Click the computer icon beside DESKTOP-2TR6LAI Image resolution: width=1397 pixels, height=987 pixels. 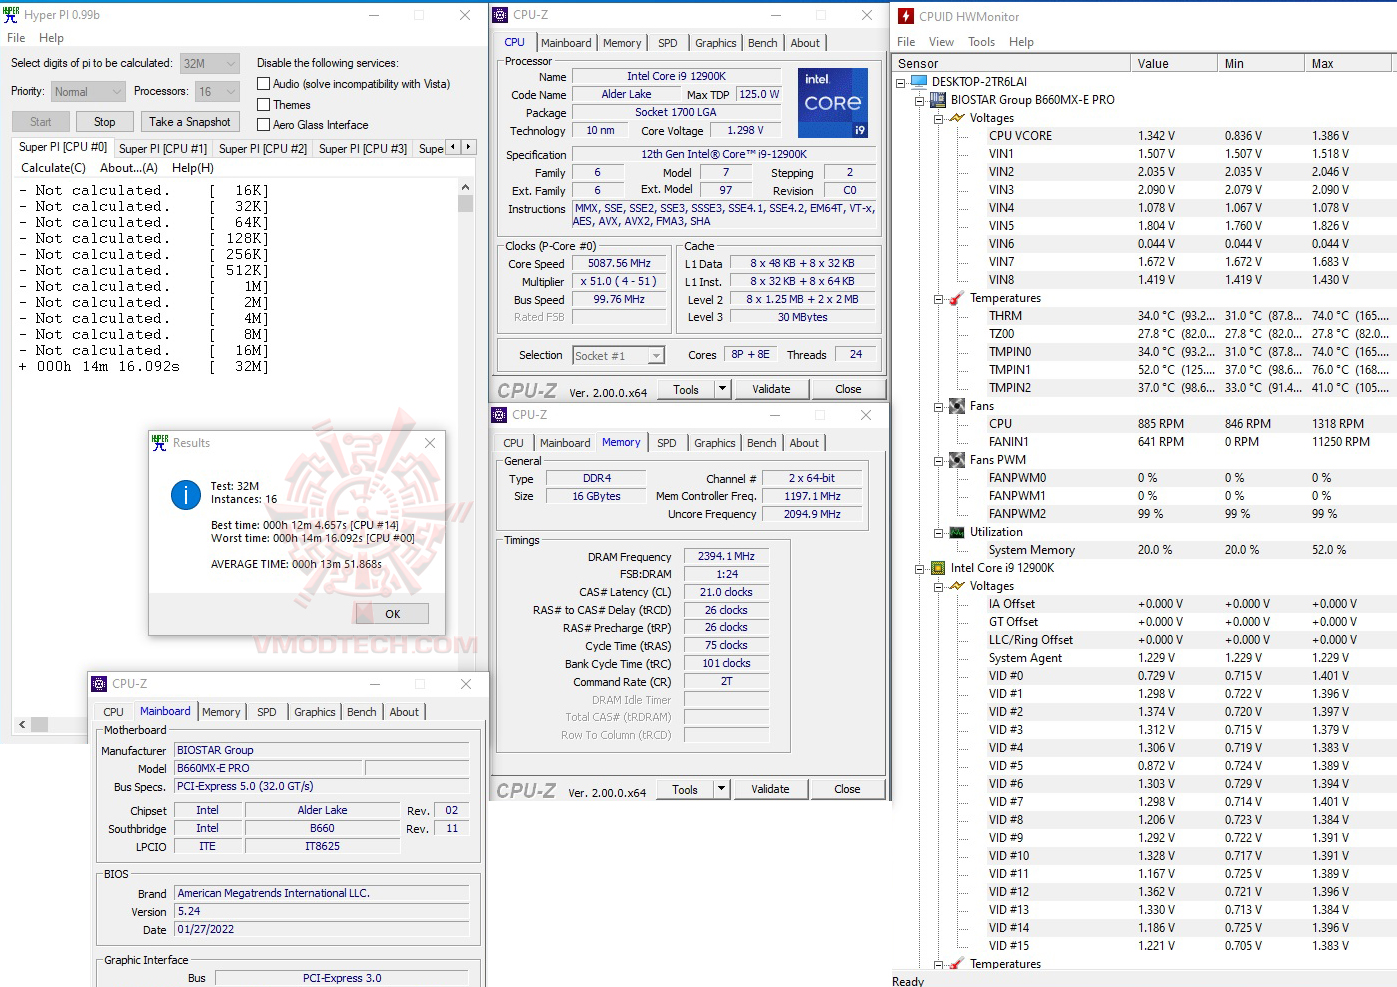click(919, 82)
